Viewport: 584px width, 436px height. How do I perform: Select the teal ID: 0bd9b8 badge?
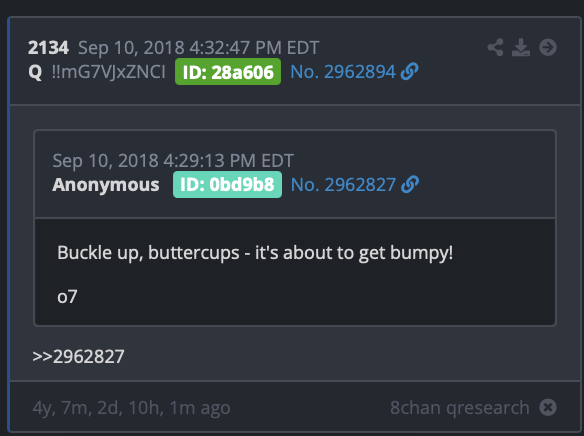pos(227,185)
